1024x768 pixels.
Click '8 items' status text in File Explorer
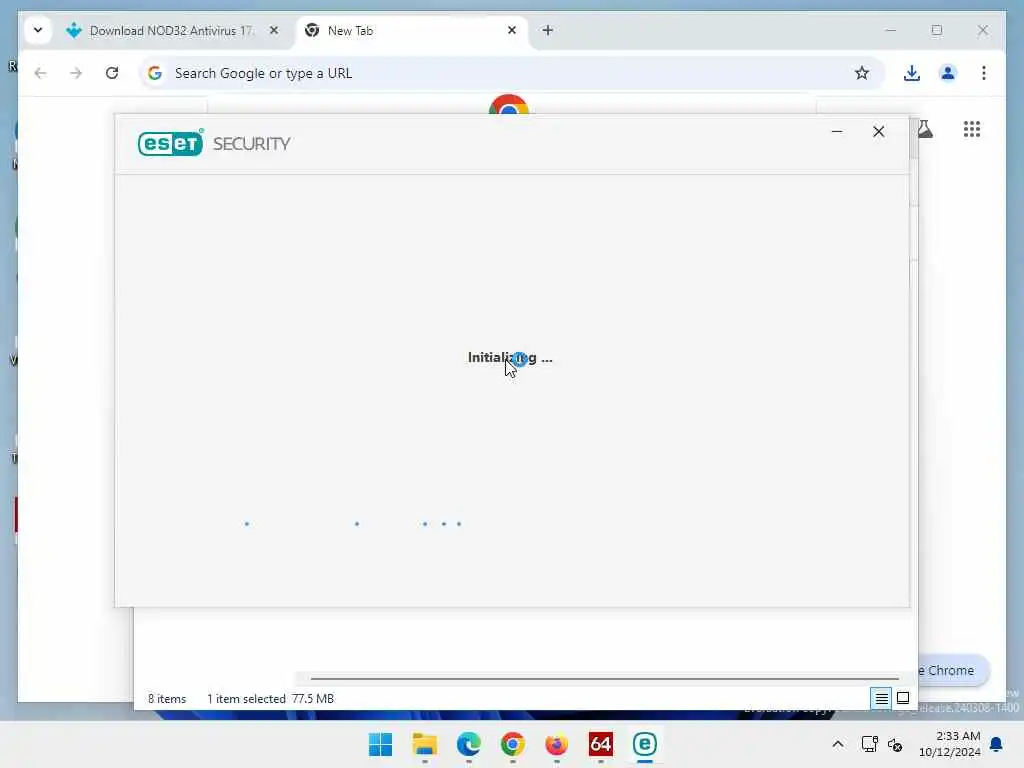tap(167, 699)
